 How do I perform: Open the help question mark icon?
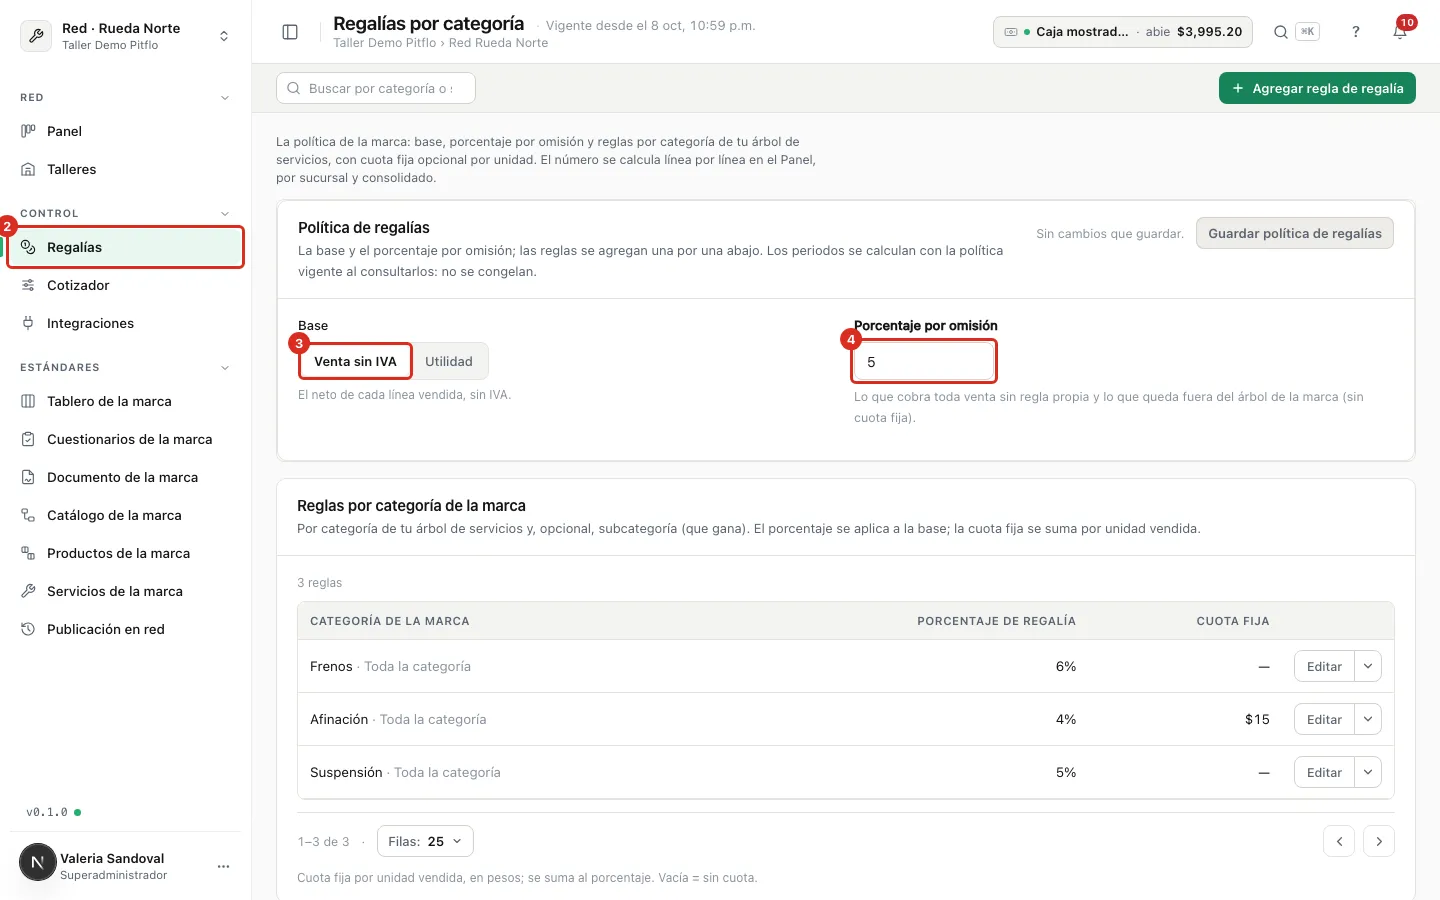1356,32
